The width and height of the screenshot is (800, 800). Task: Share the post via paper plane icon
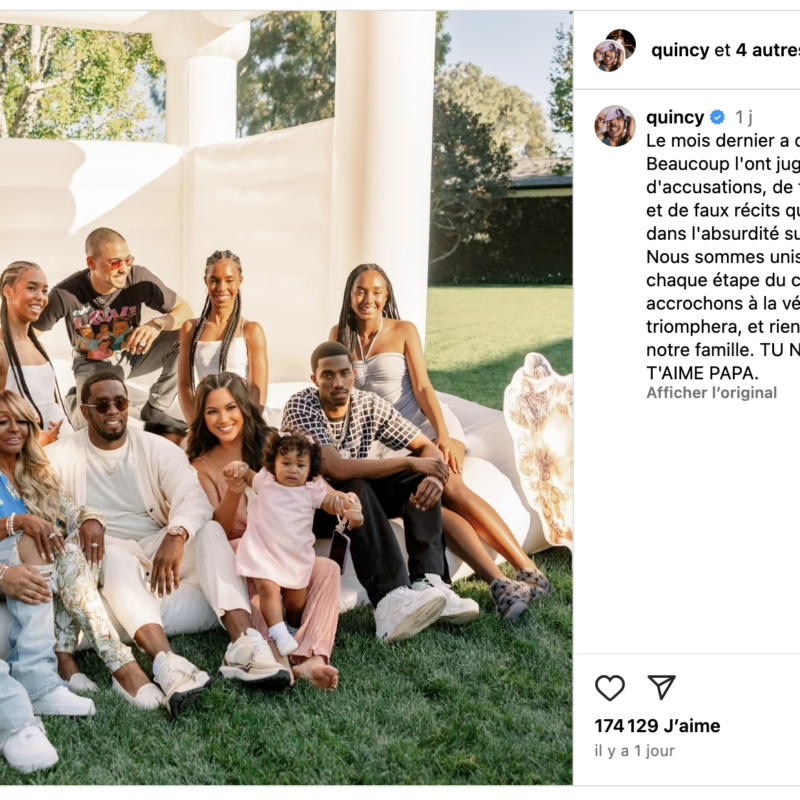point(662,687)
